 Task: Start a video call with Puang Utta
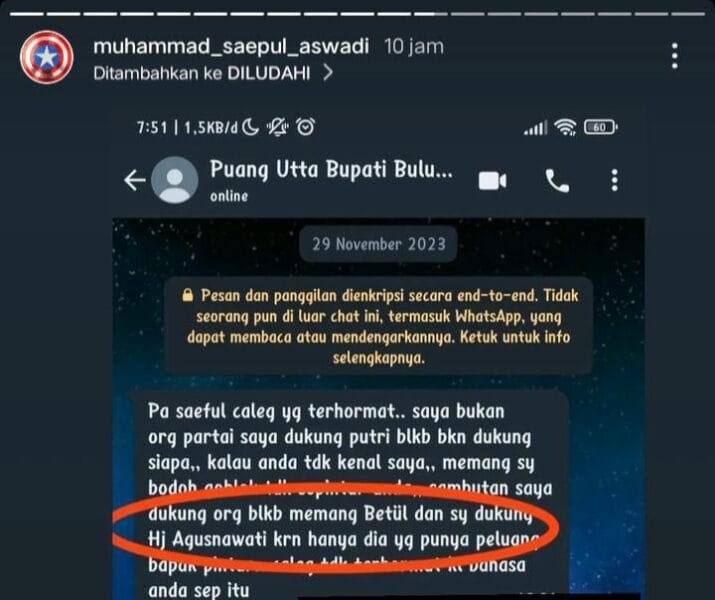[x=492, y=181]
